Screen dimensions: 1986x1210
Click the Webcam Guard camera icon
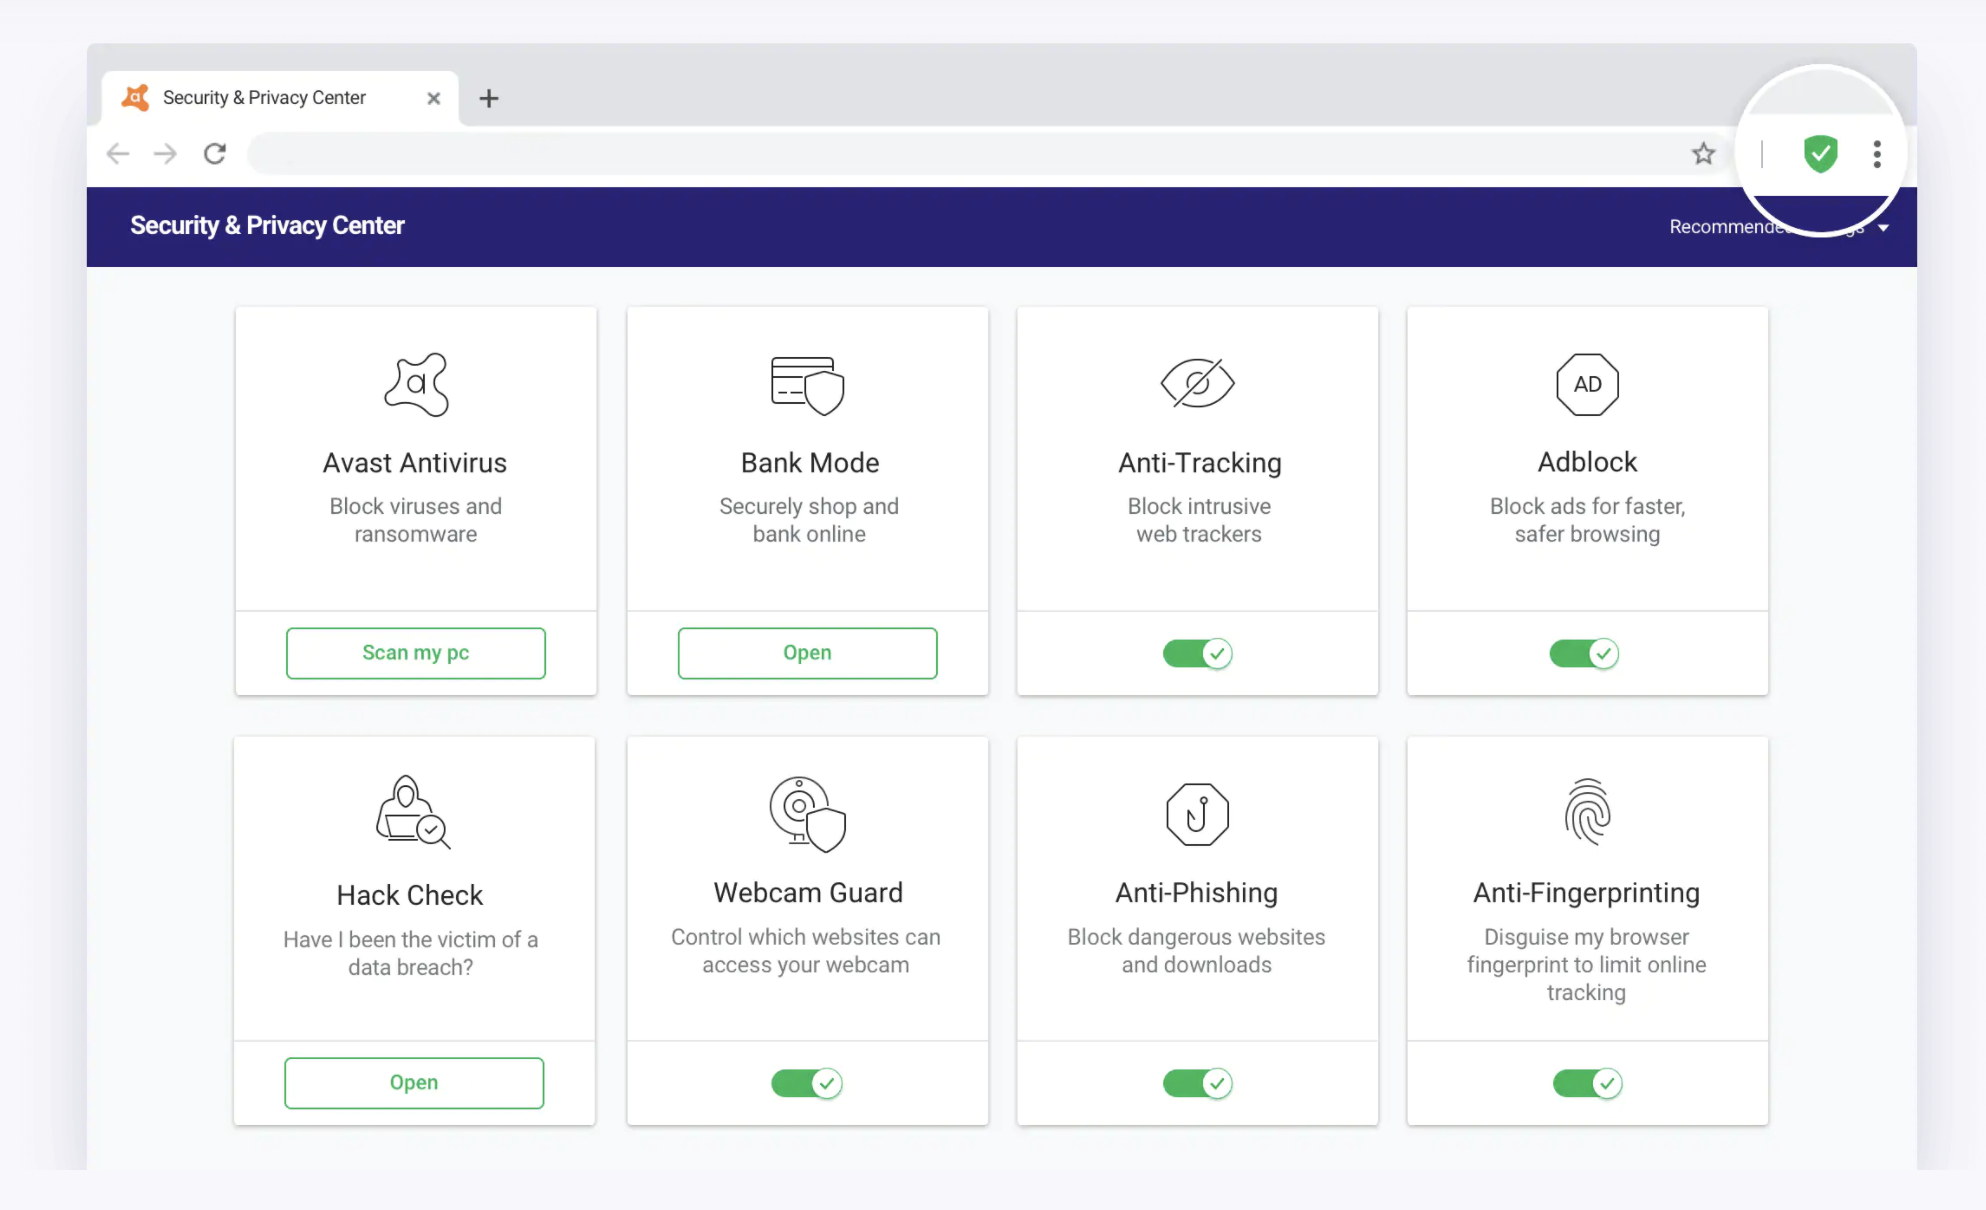point(807,813)
